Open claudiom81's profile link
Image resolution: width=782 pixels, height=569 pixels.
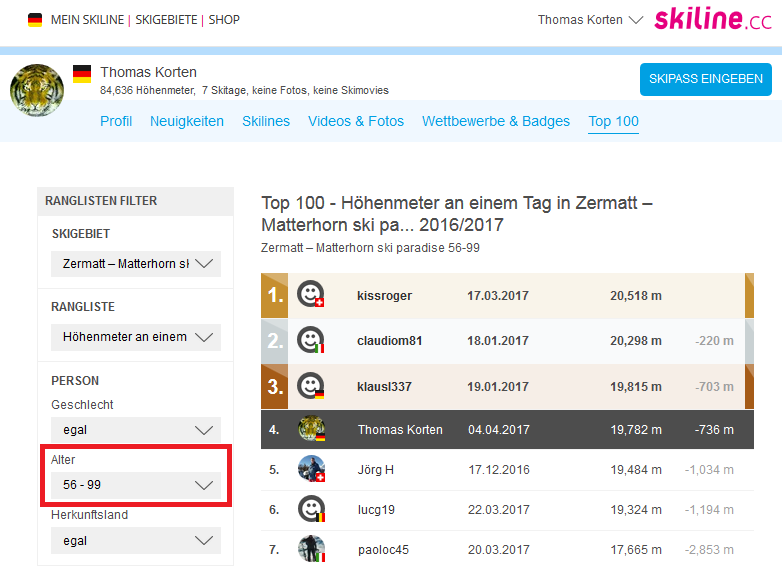point(390,341)
